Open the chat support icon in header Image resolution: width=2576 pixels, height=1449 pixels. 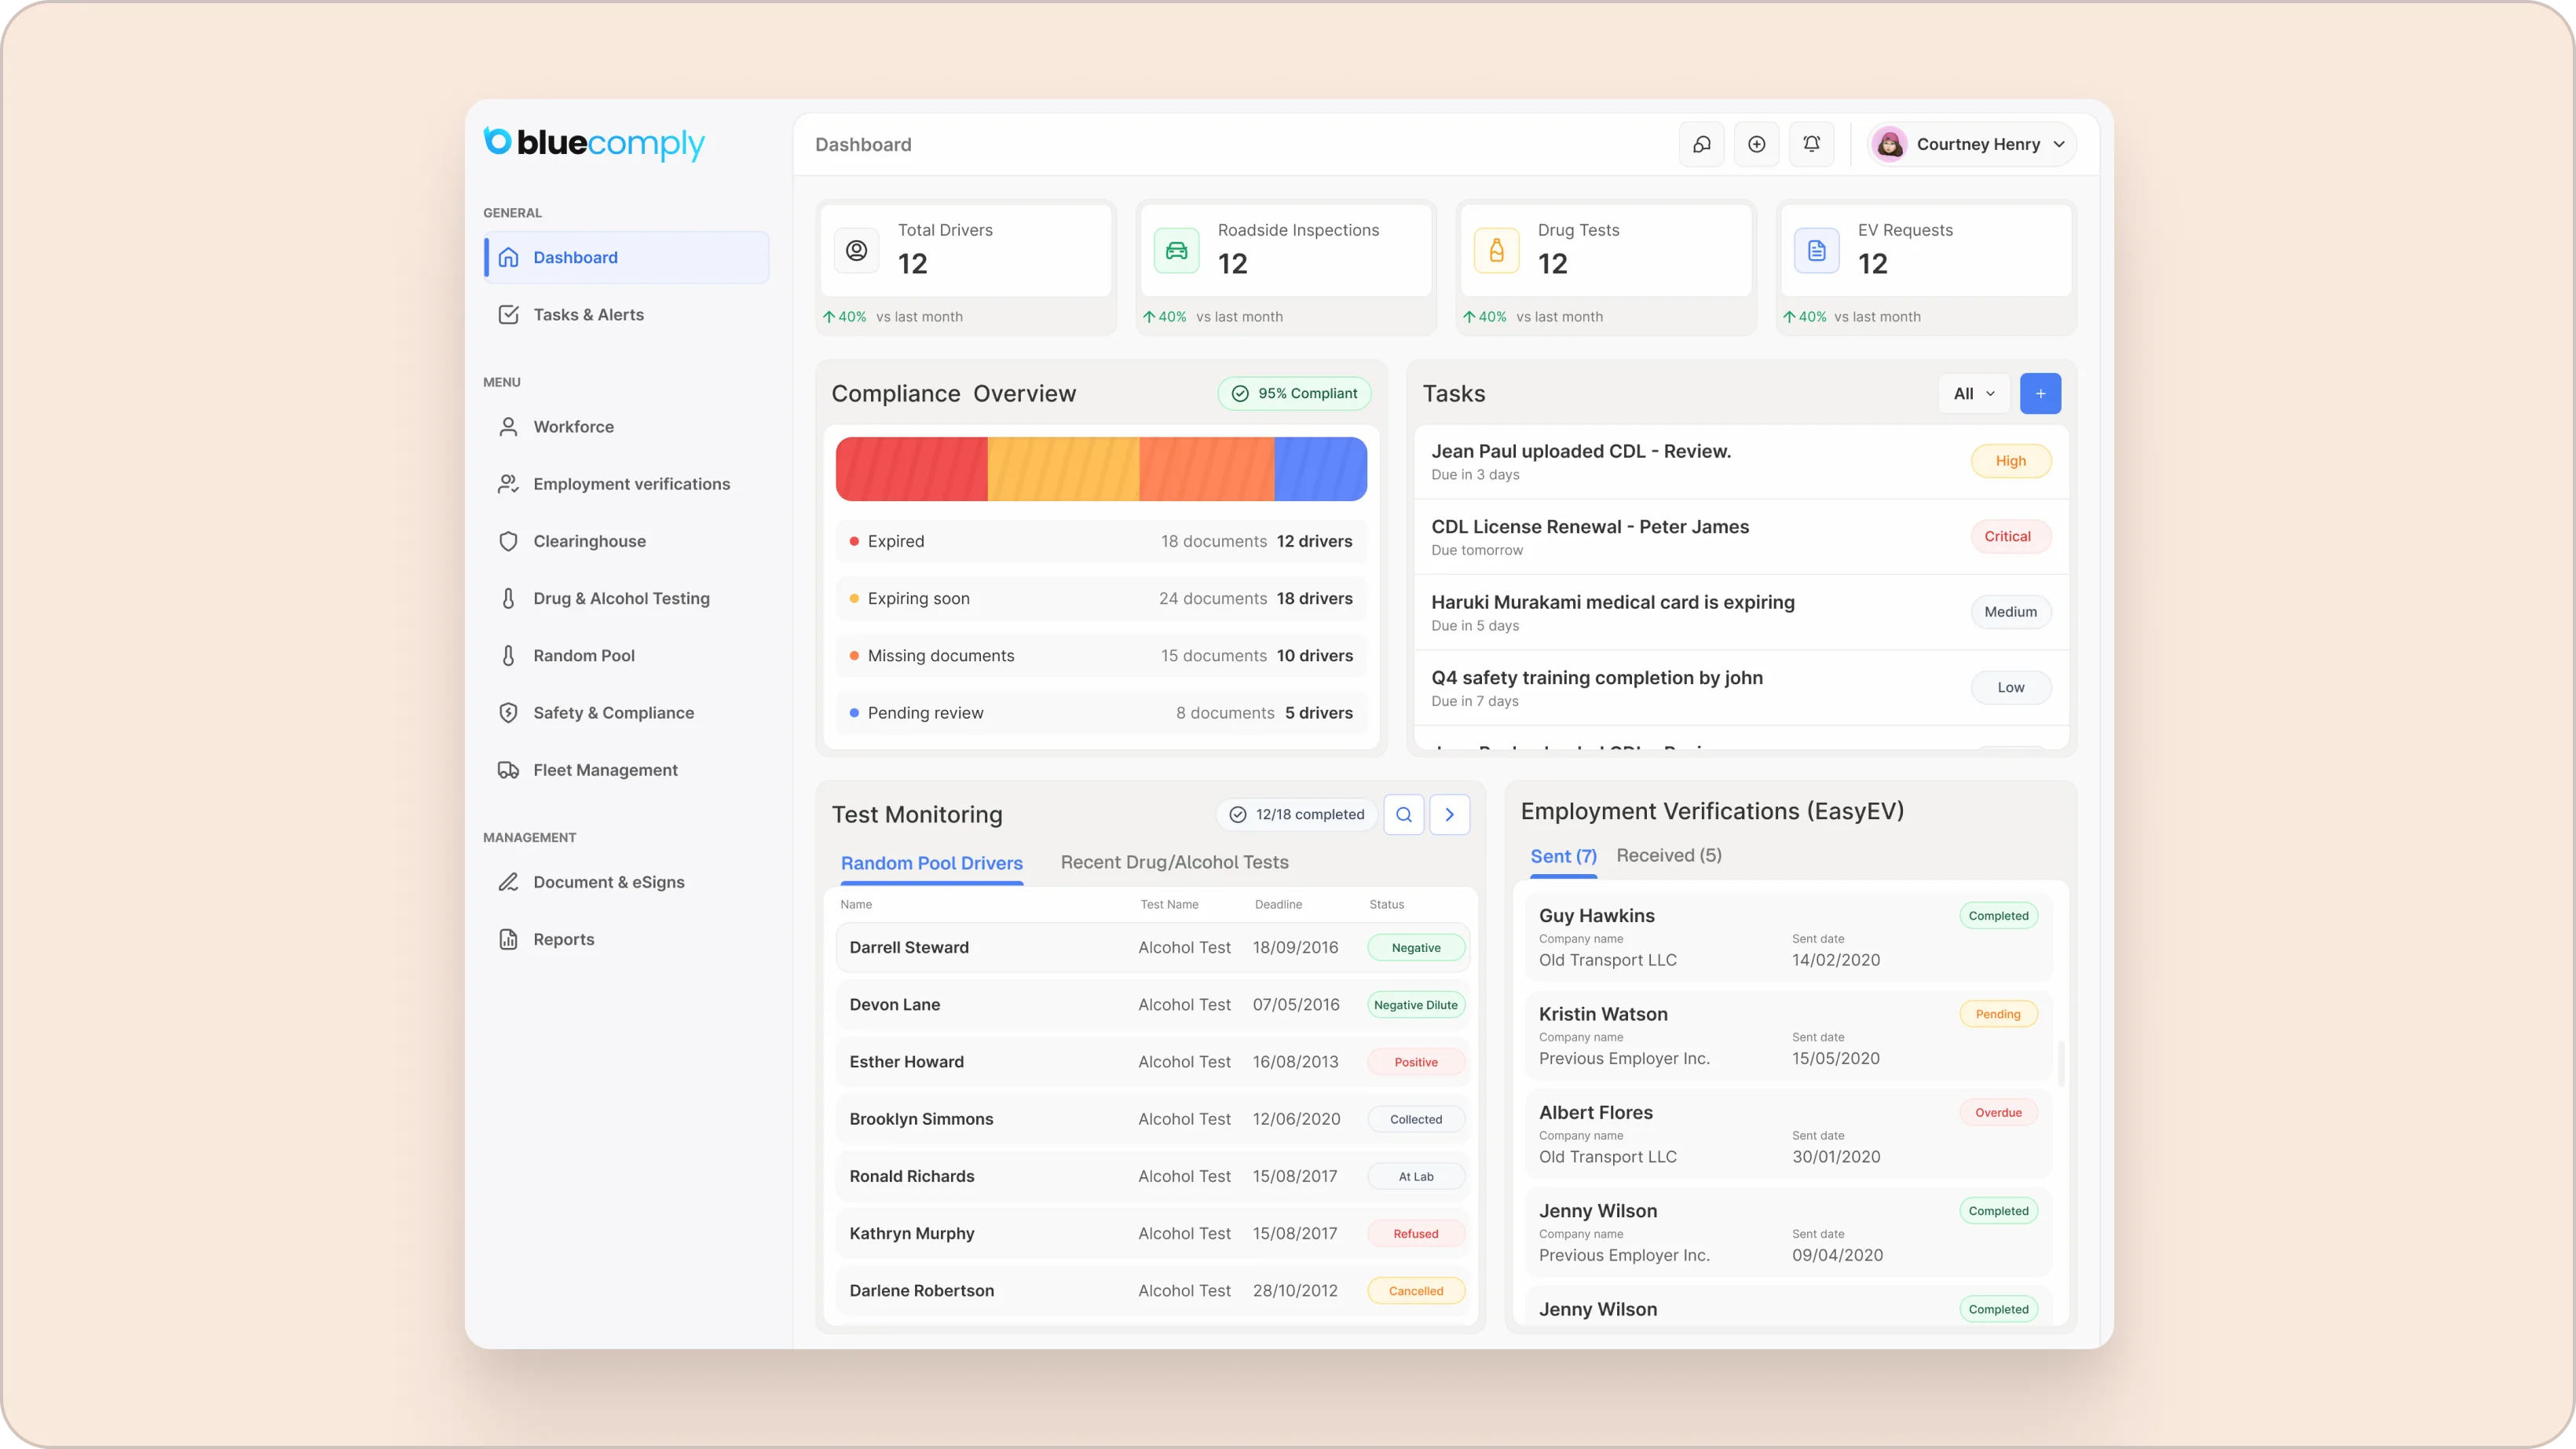(x=1701, y=144)
